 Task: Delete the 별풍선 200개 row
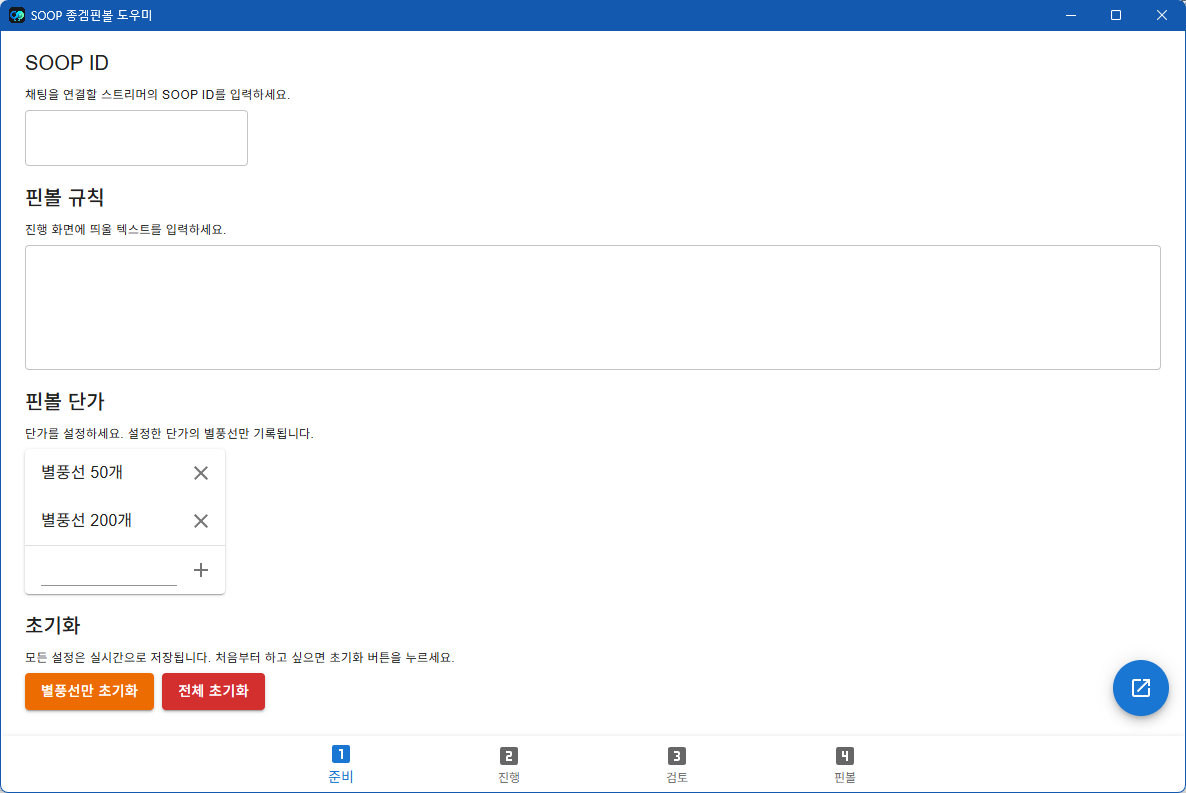[x=200, y=521]
